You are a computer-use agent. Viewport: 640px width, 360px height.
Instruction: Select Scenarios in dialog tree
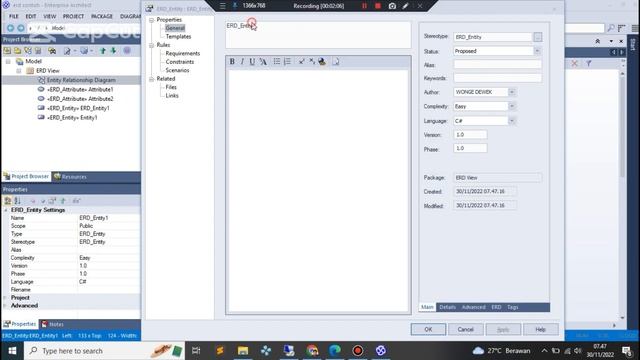(177, 70)
